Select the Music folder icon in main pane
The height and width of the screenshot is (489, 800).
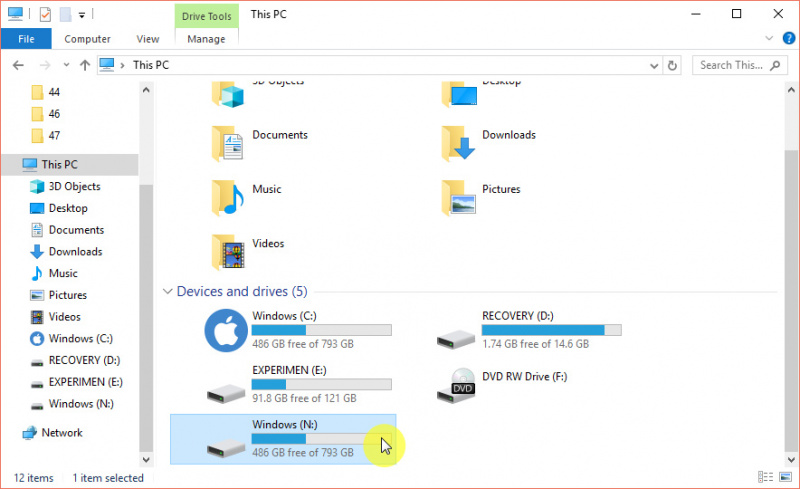[x=228, y=198]
